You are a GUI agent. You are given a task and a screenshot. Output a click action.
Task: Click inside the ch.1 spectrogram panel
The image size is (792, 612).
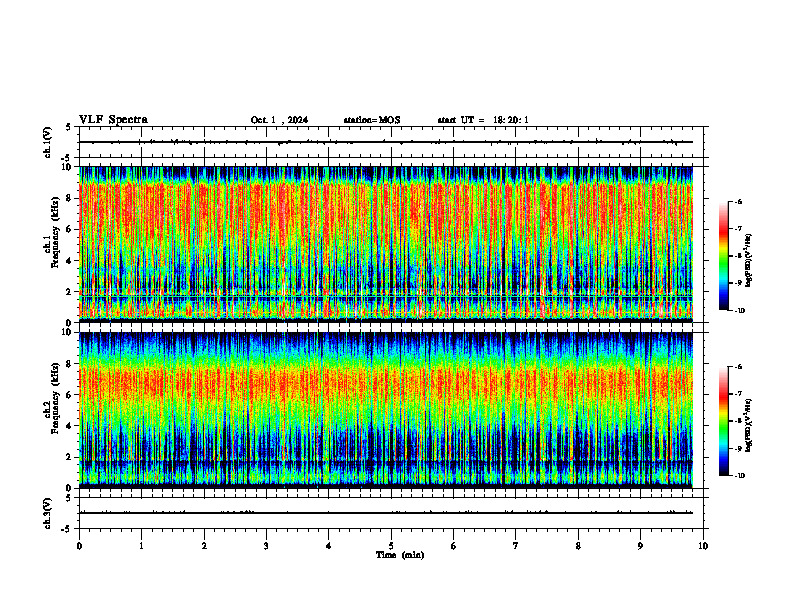coord(386,244)
